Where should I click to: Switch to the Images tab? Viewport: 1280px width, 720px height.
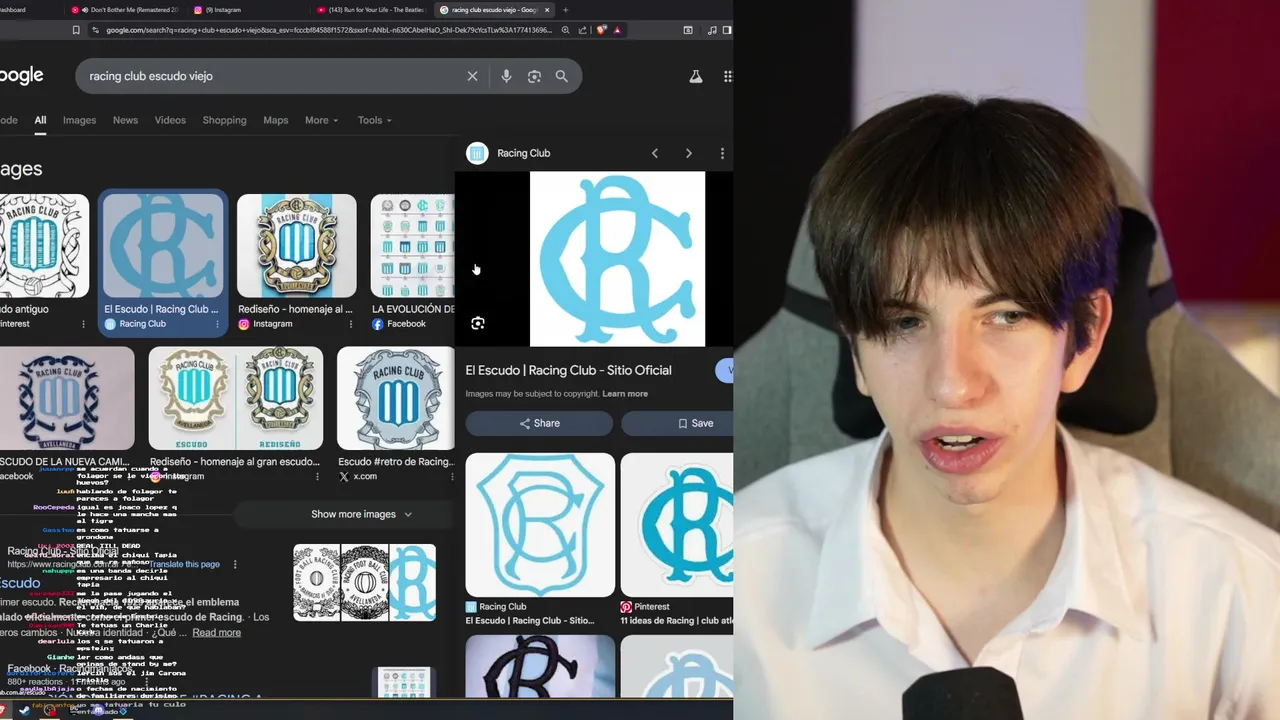coord(79,120)
